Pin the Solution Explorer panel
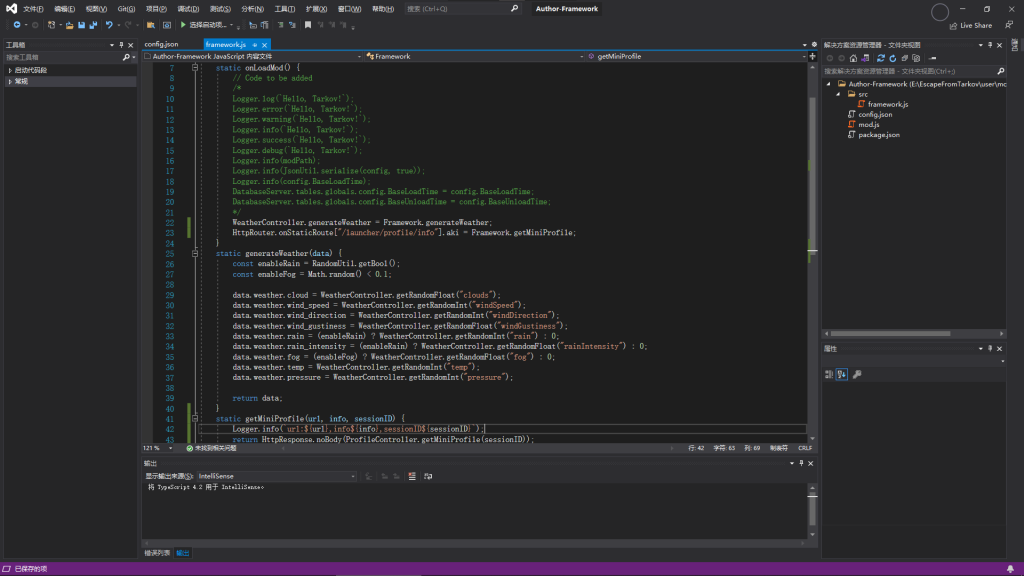The height and width of the screenshot is (576, 1024). [990, 45]
